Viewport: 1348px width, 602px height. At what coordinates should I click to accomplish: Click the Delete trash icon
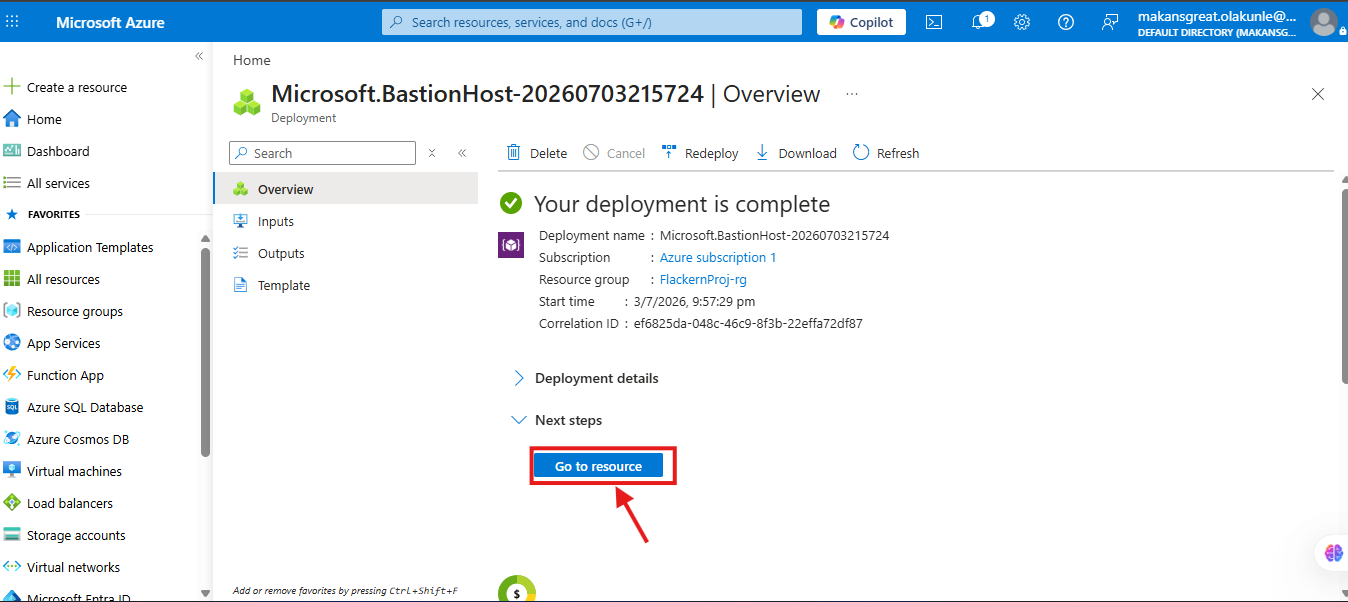(514, 153)
